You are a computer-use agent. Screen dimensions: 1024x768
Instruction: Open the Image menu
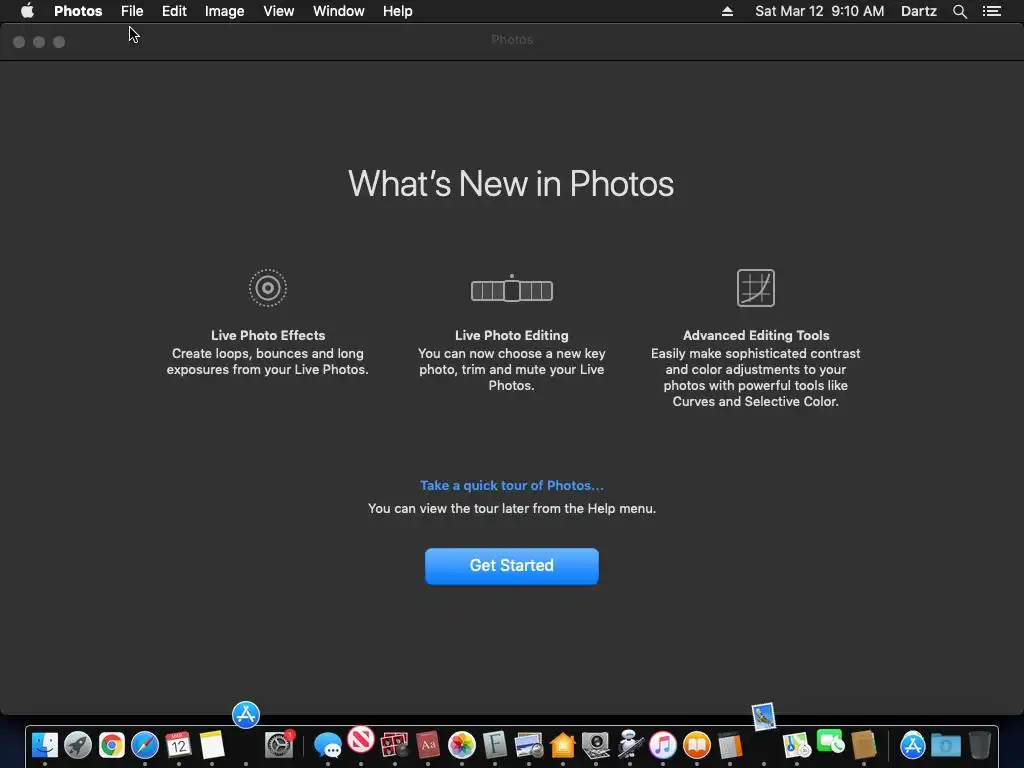[224, 11]
